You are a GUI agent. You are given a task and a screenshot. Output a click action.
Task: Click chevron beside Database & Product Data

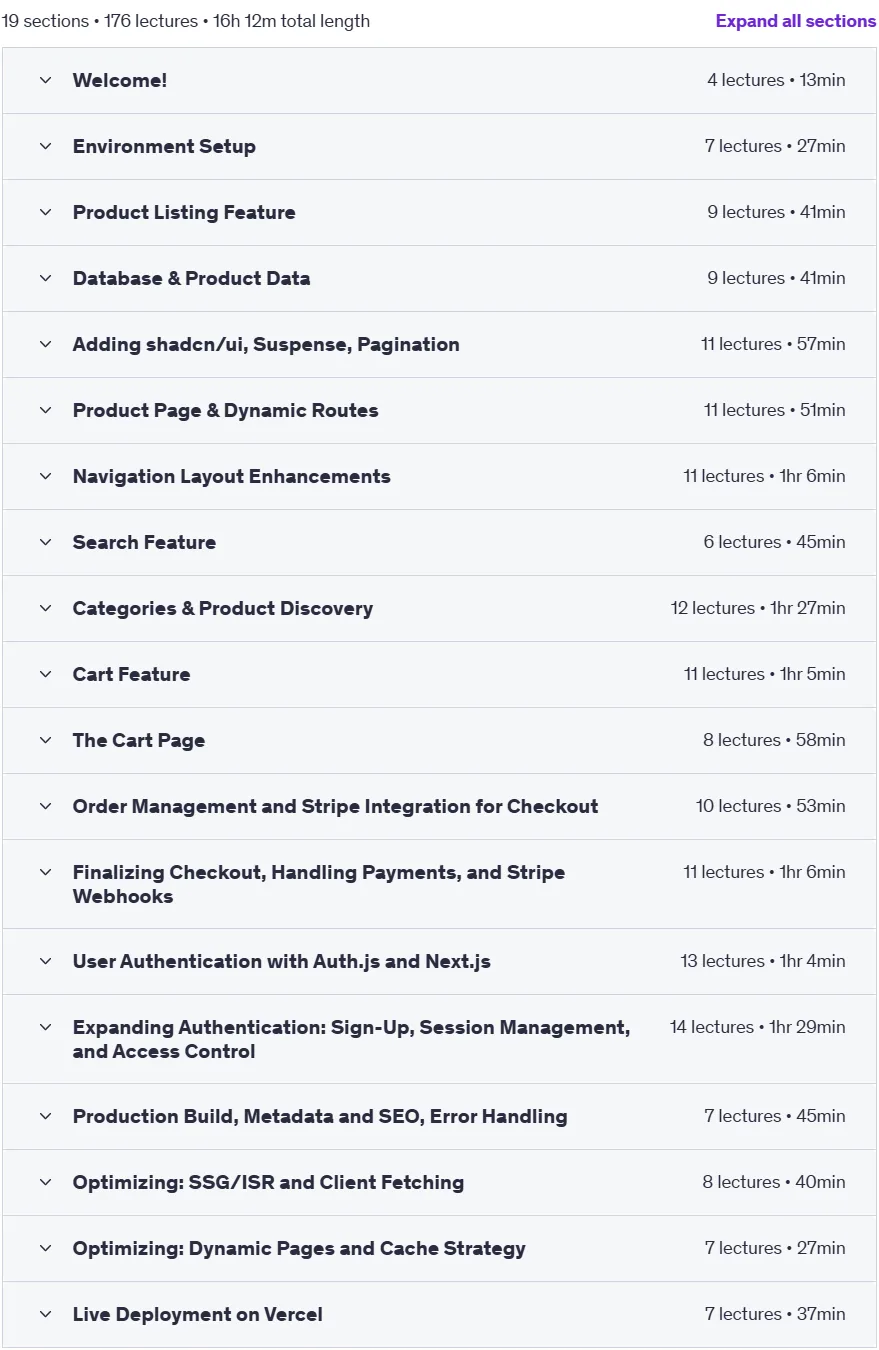coord(45,278)
